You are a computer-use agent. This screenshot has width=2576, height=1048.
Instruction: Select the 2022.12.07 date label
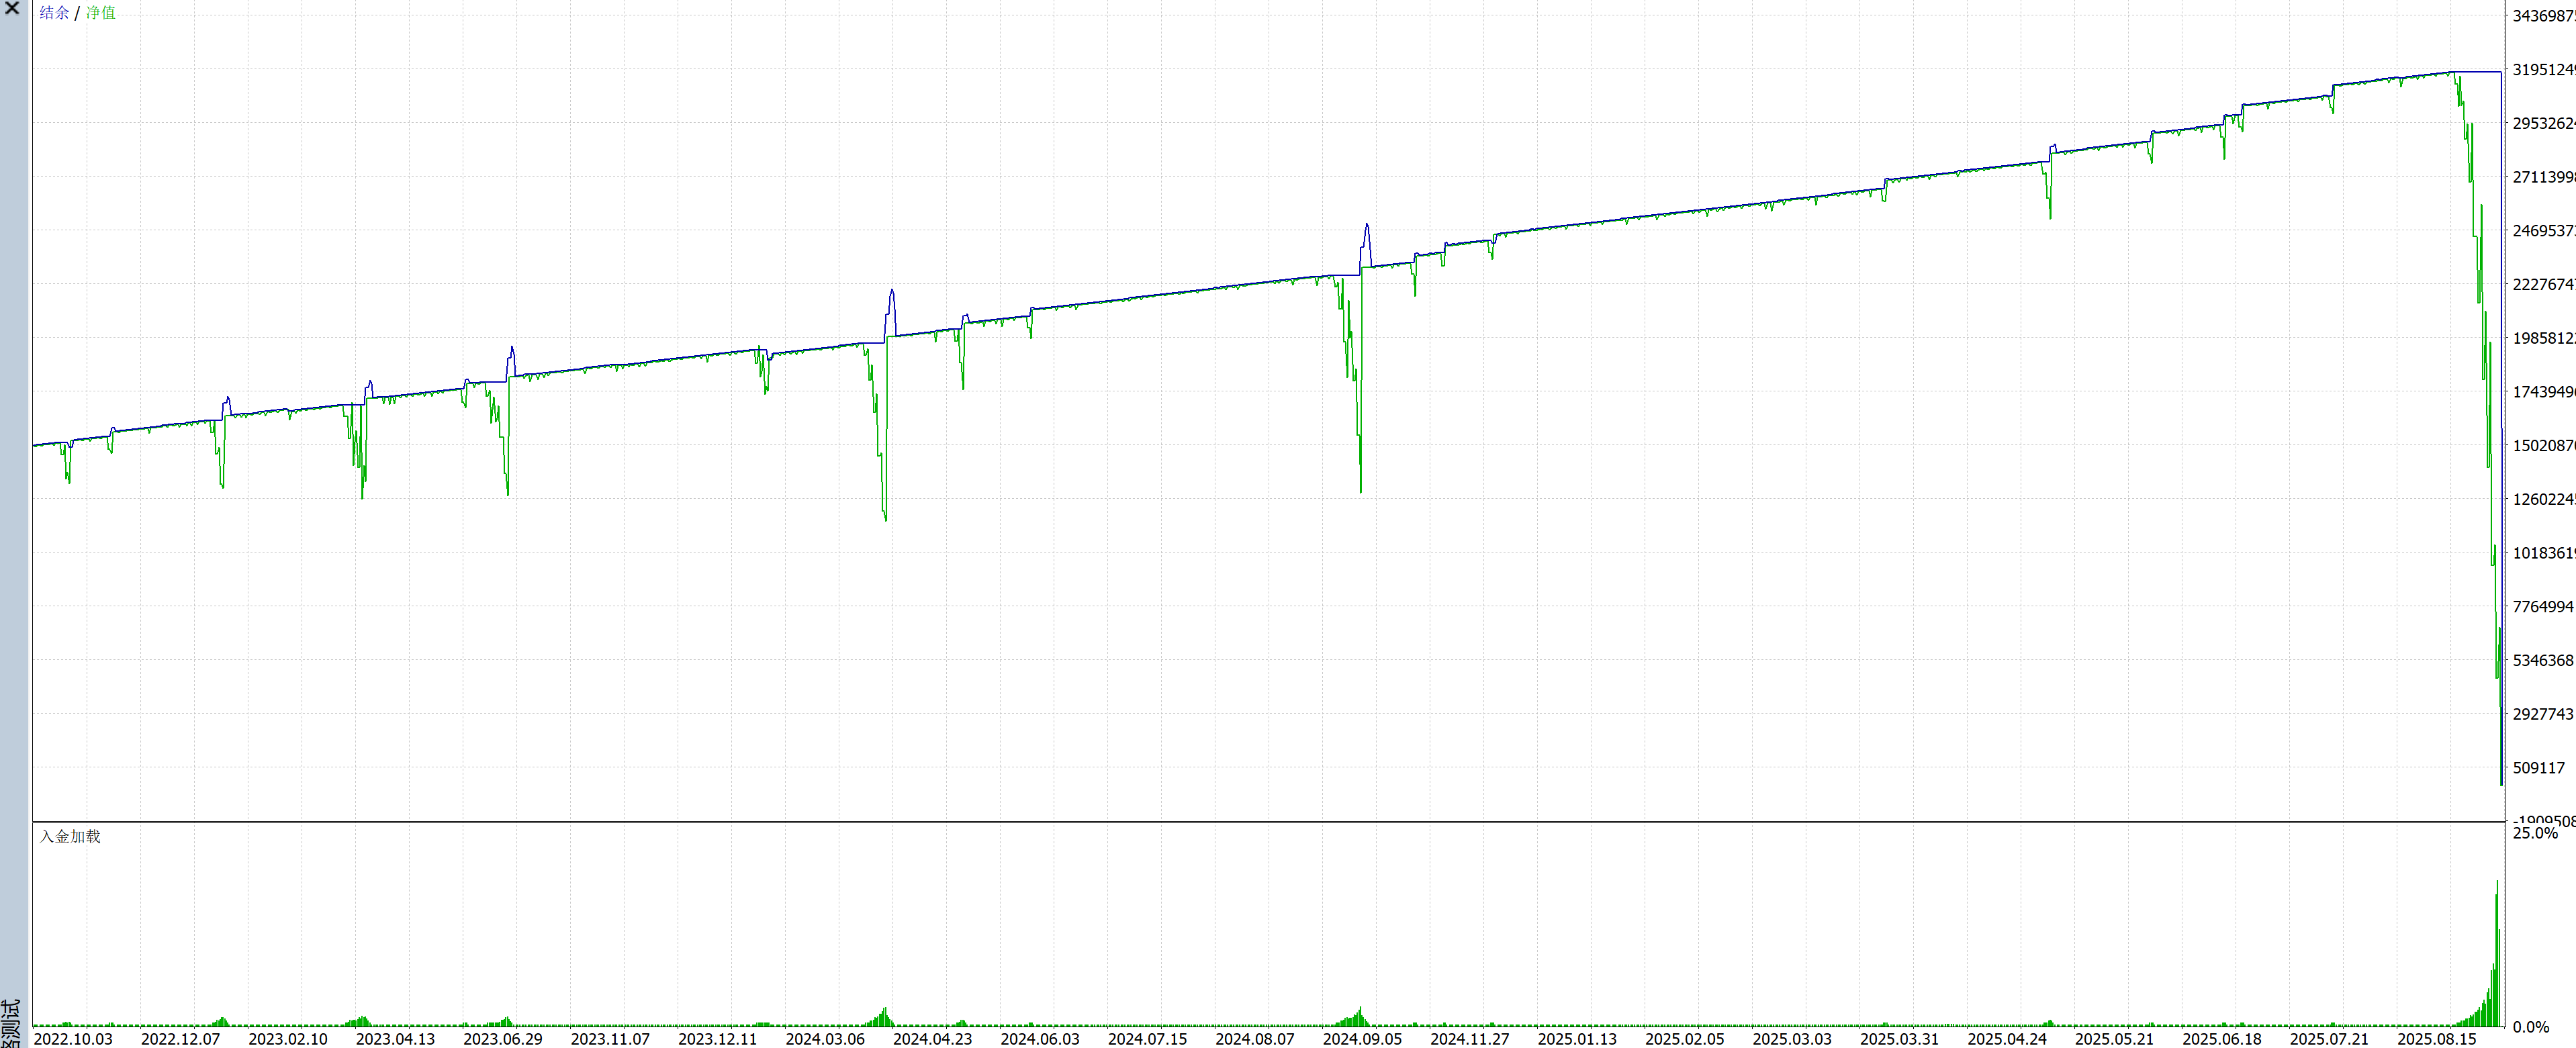pos(180,1038)
